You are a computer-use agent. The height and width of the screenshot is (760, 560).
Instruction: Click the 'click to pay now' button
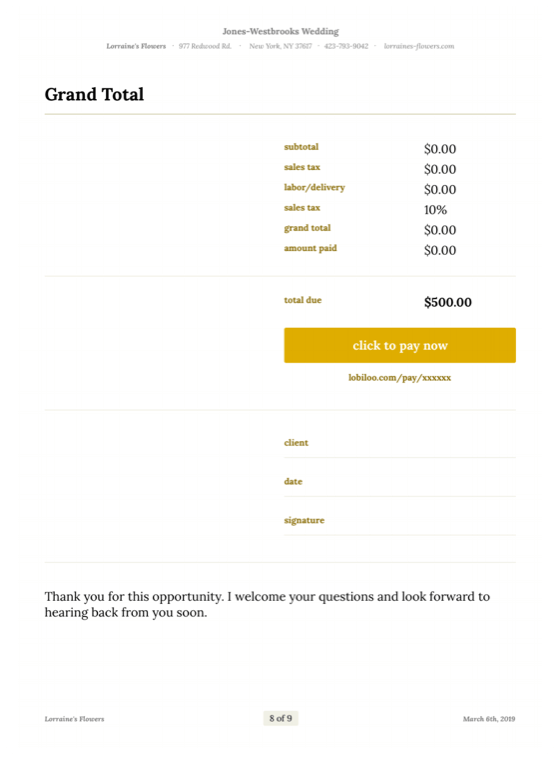(x=400, y=345)
